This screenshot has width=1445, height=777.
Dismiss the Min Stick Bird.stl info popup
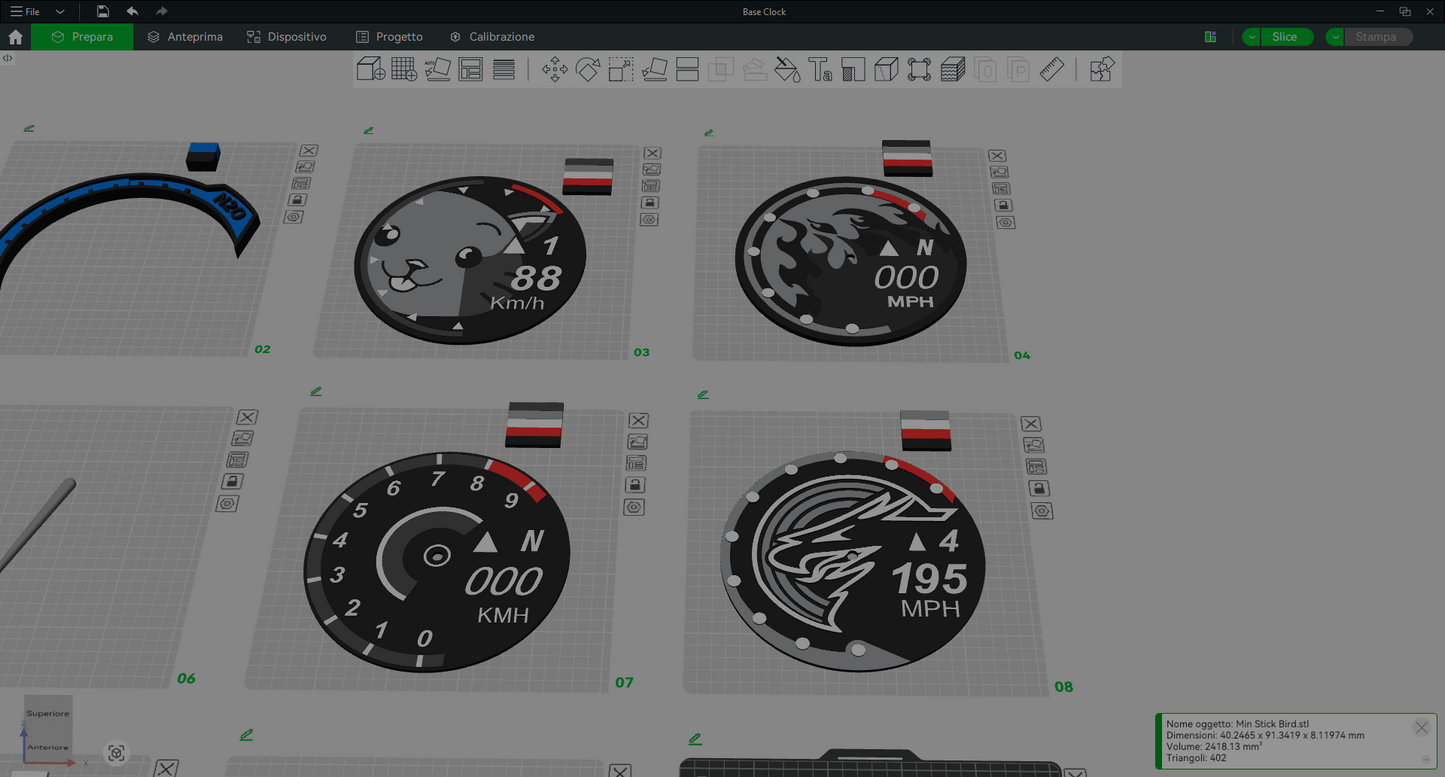(x=1421, y=728)
